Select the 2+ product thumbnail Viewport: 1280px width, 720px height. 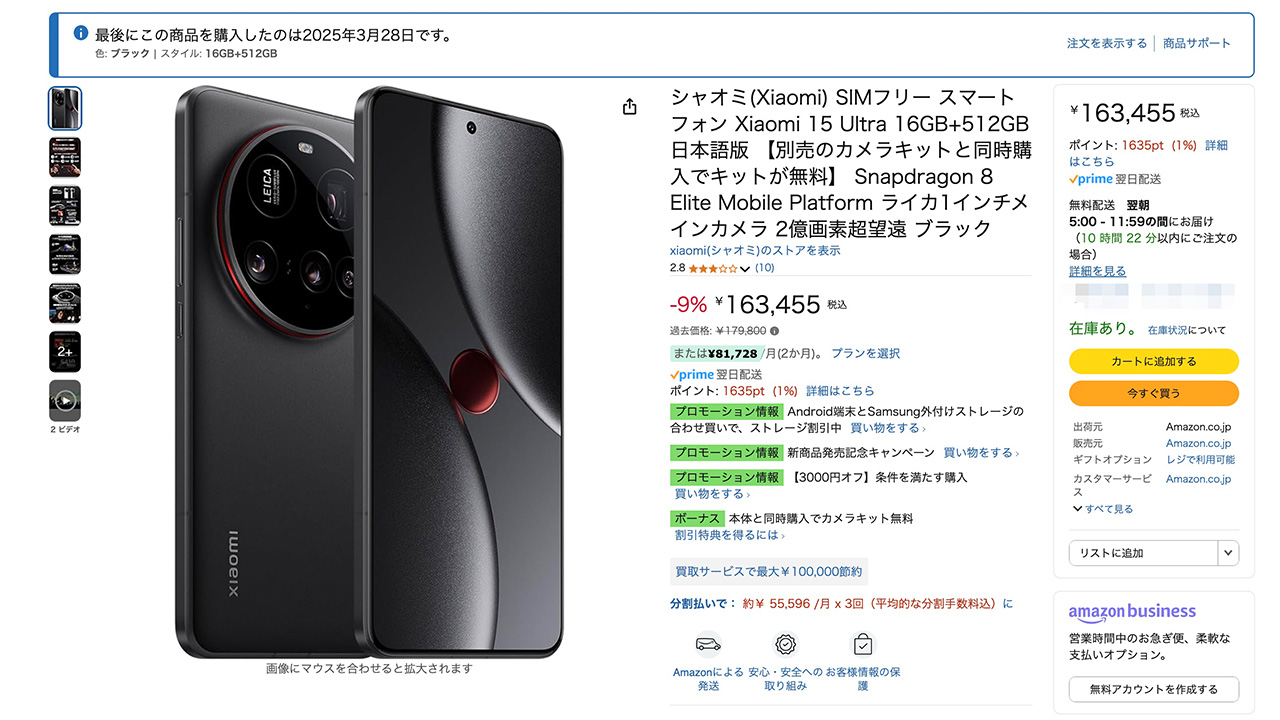pyautogui.click(x=65, y=352)
